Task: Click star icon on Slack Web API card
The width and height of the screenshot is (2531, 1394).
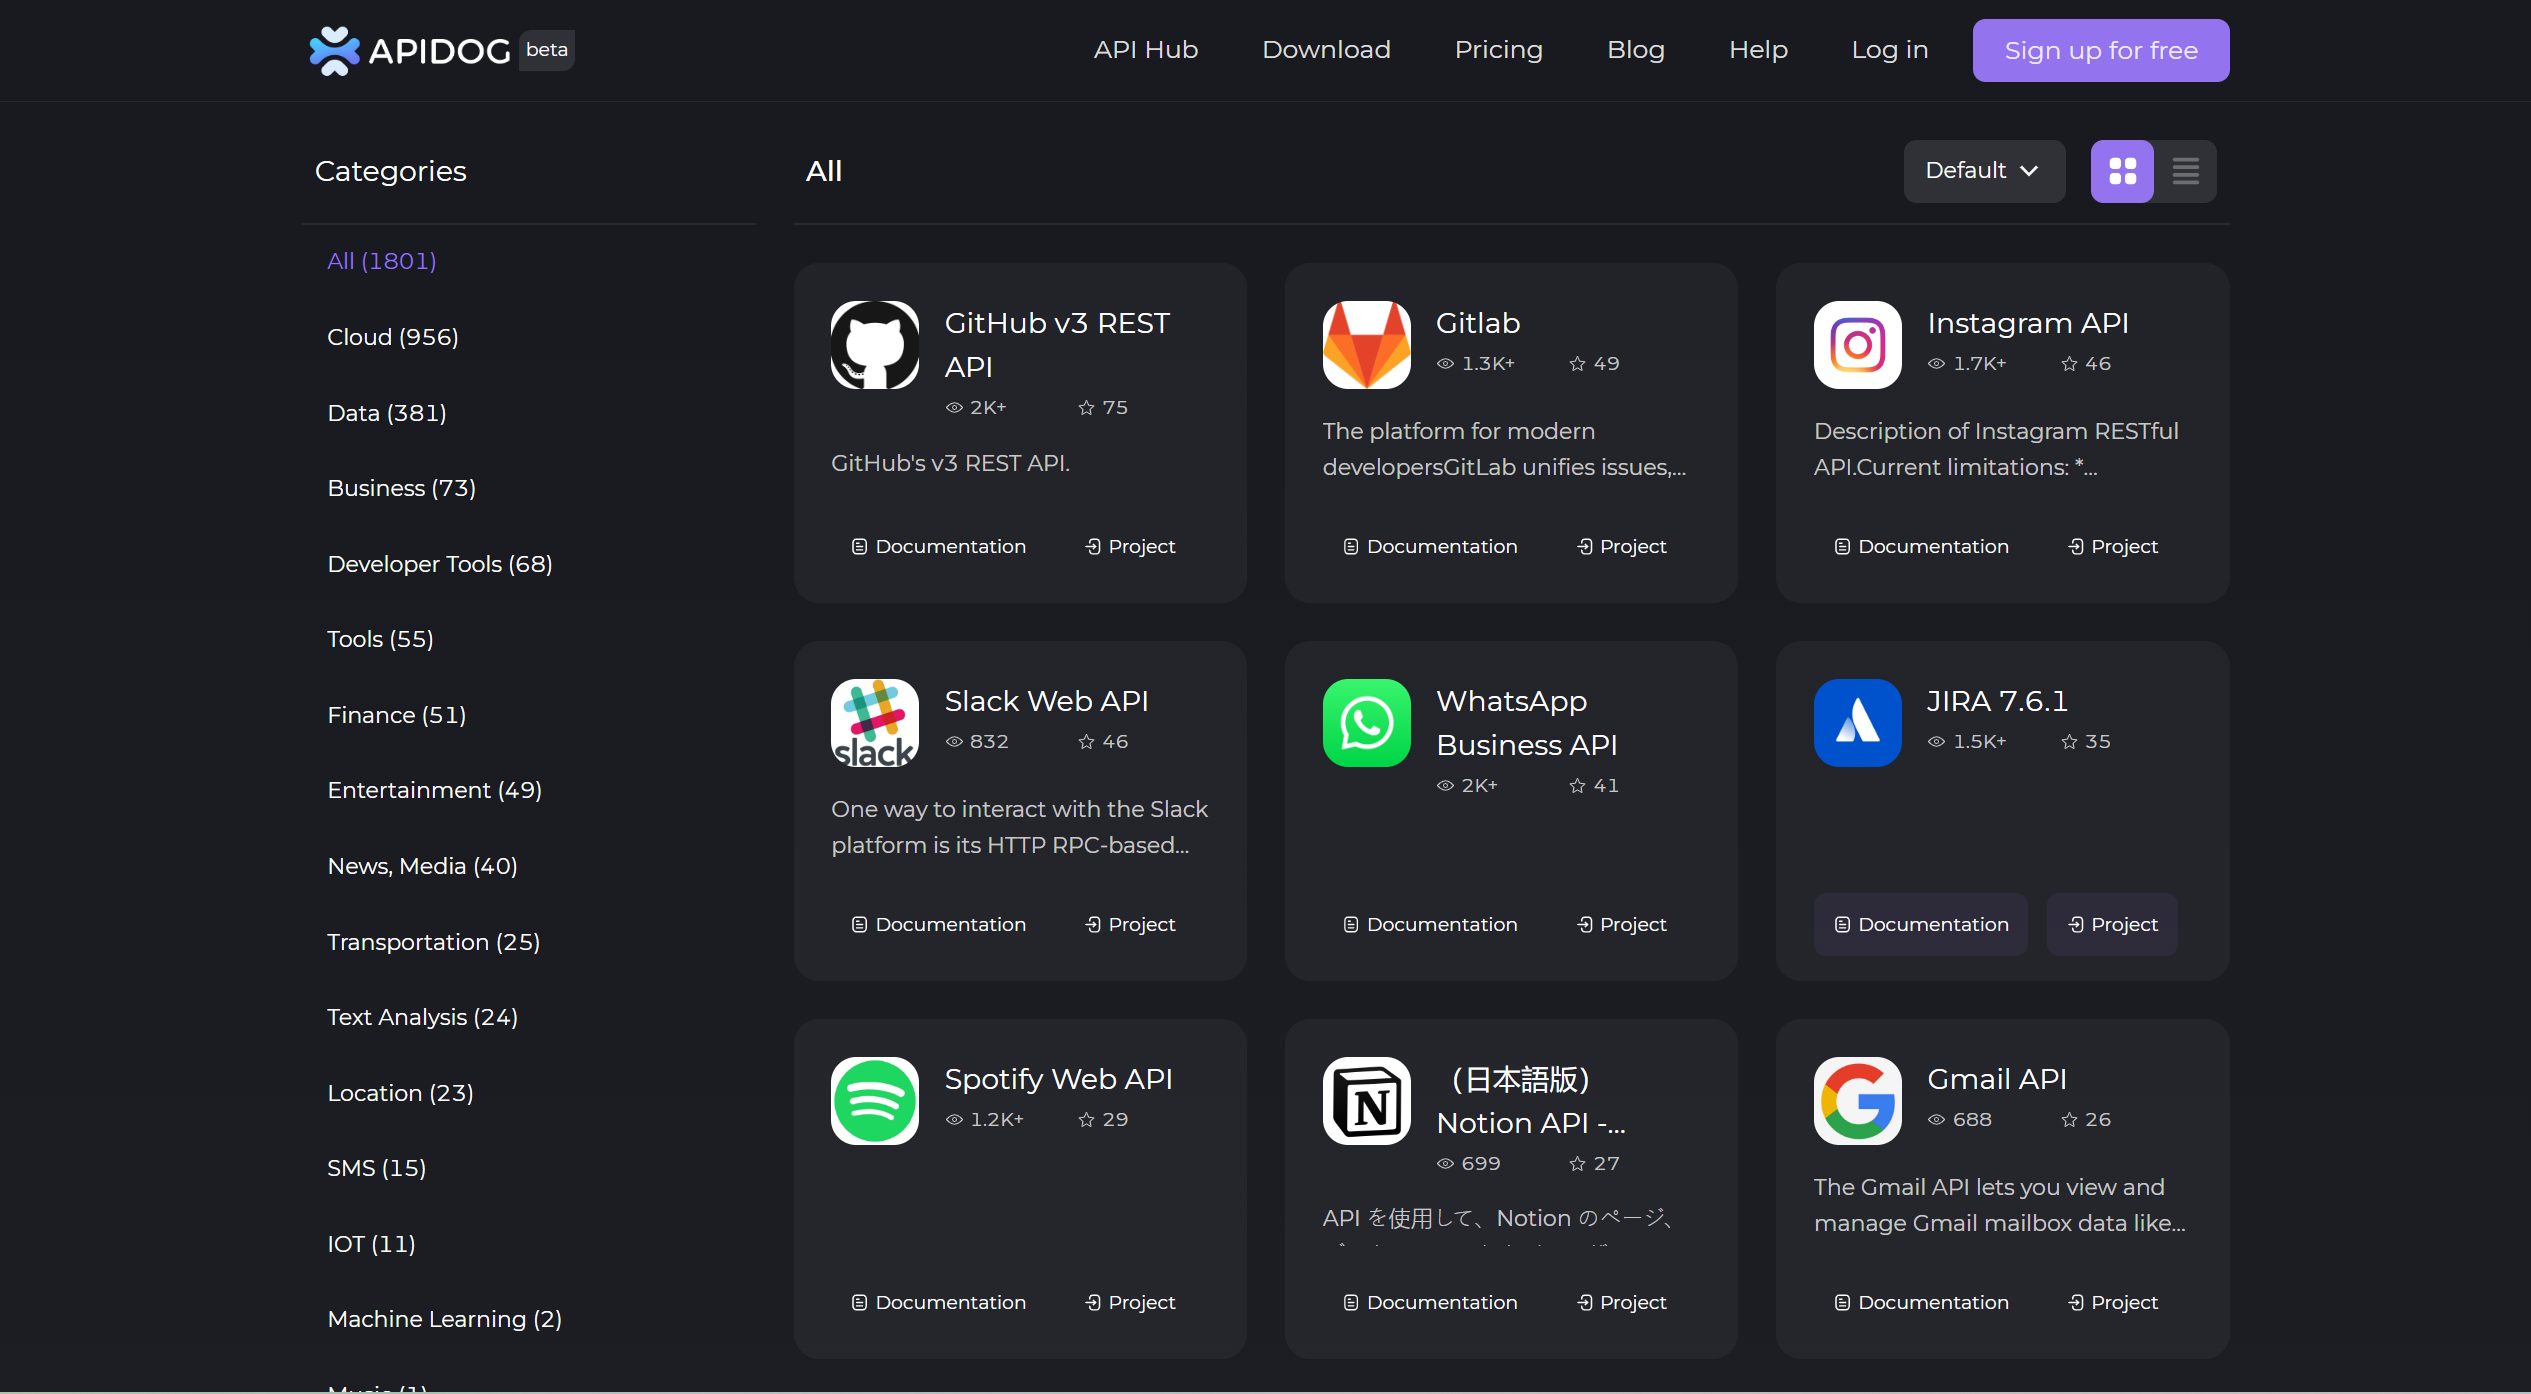Action: click(1086, 742)
